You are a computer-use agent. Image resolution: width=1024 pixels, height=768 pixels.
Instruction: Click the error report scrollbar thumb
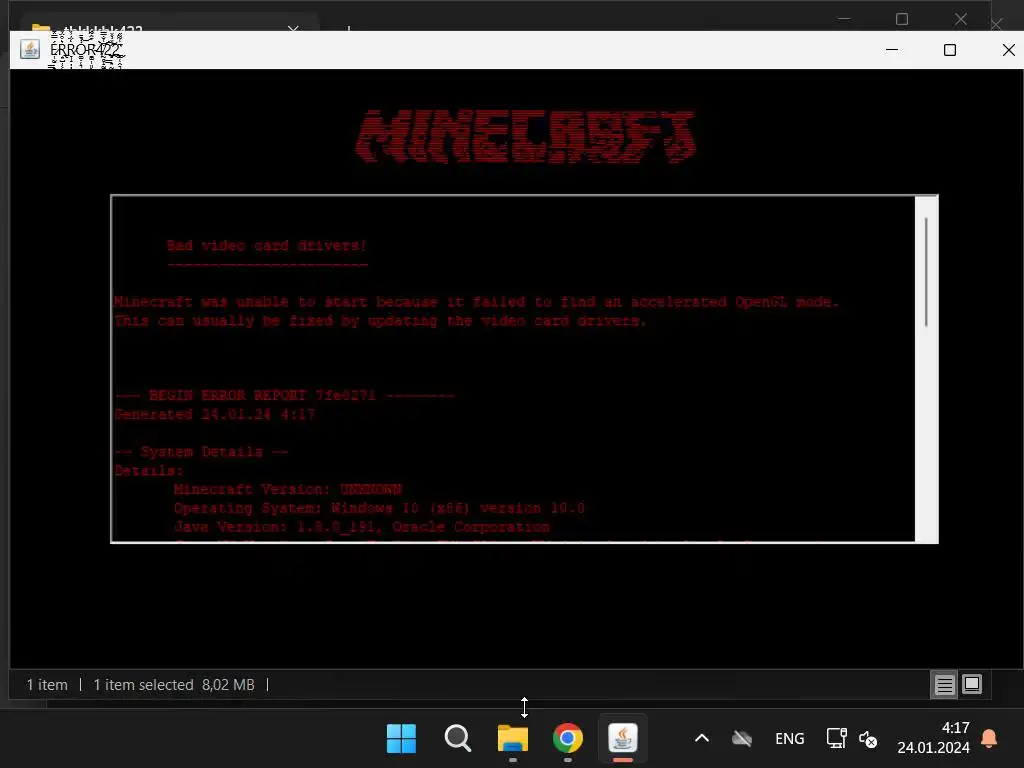click(x=926, y=272)
